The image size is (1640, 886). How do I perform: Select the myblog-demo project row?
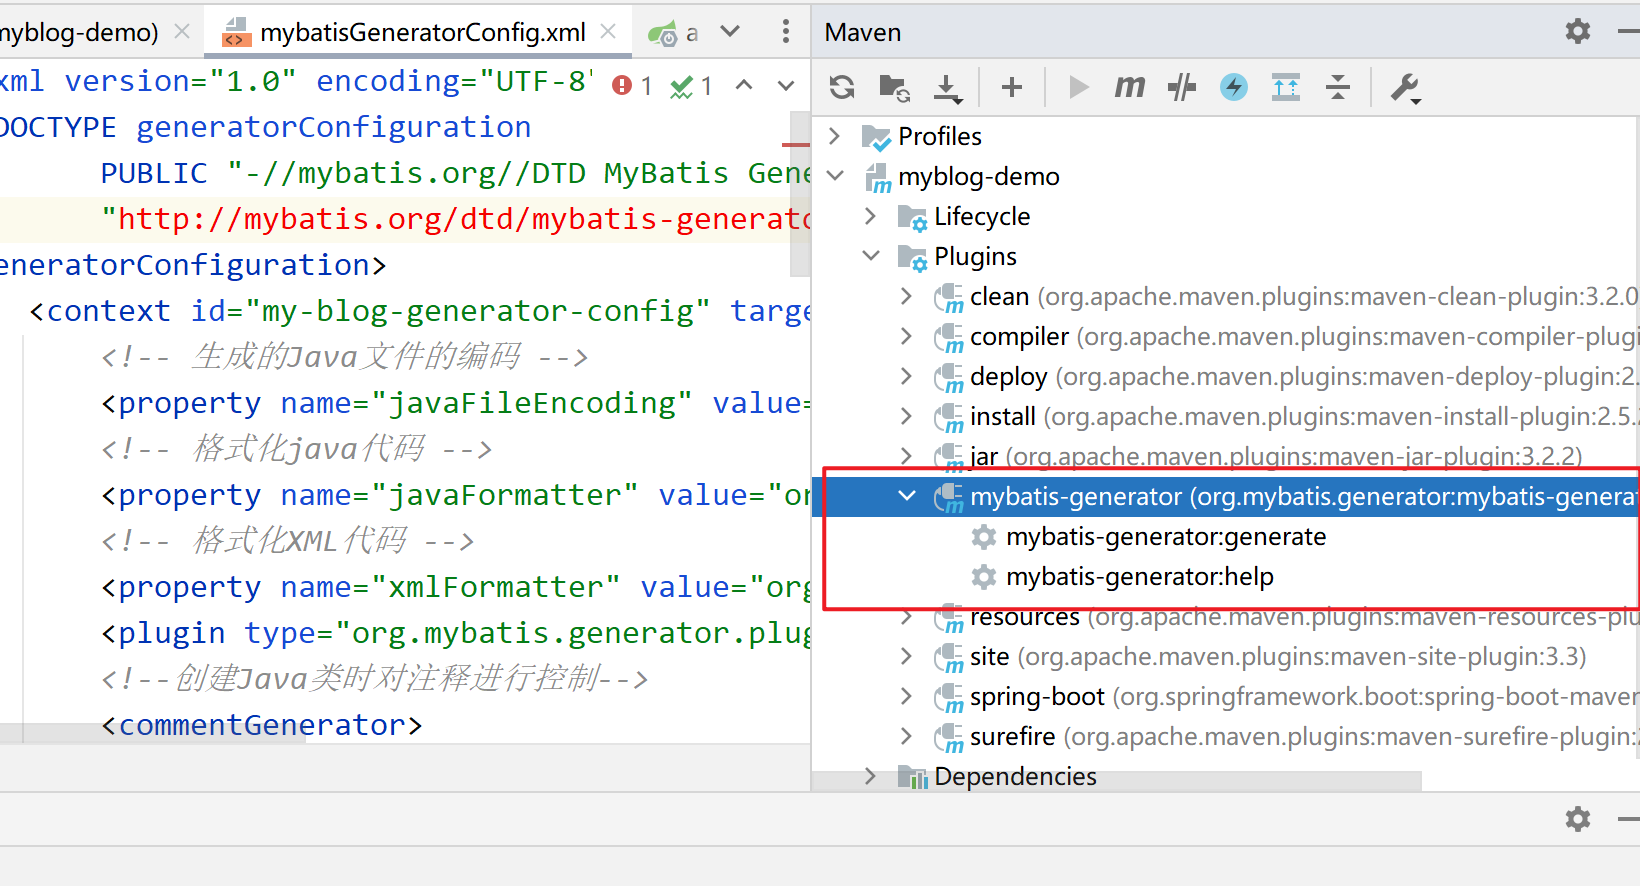click(1226, 177)
